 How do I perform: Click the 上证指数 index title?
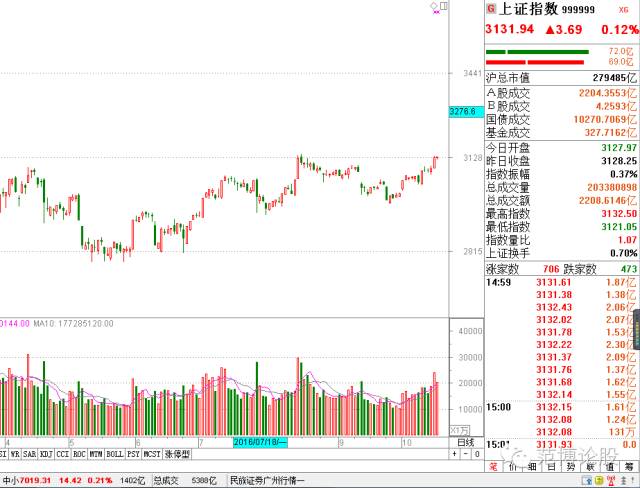[x=529, y=9]
